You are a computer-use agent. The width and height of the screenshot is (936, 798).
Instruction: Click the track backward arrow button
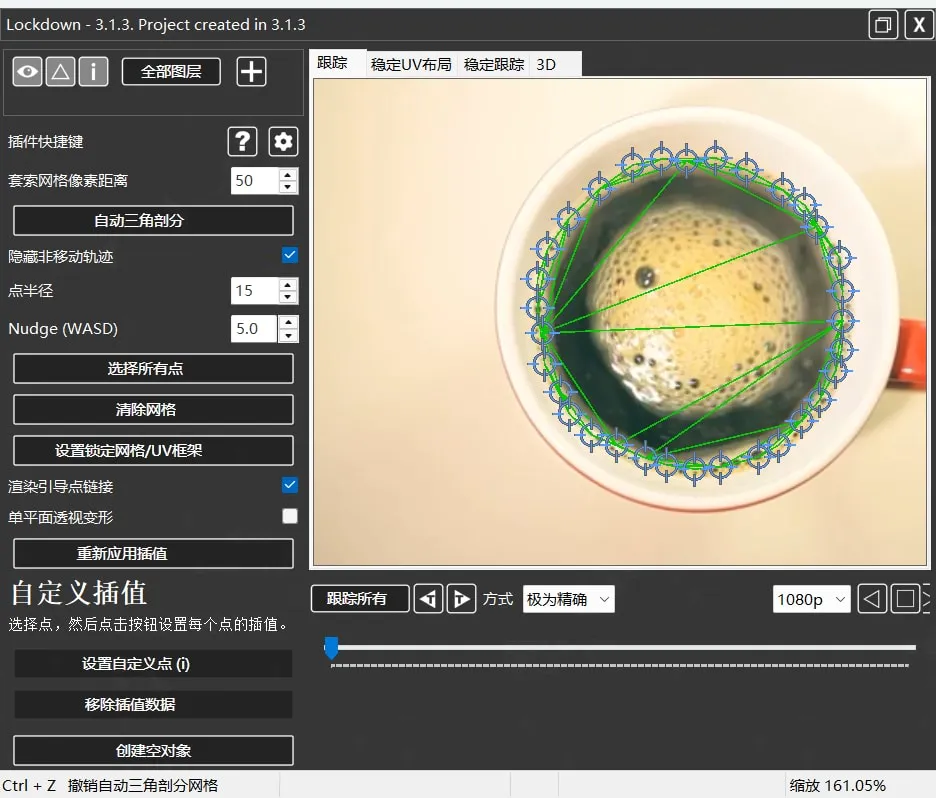coord(428,599)
